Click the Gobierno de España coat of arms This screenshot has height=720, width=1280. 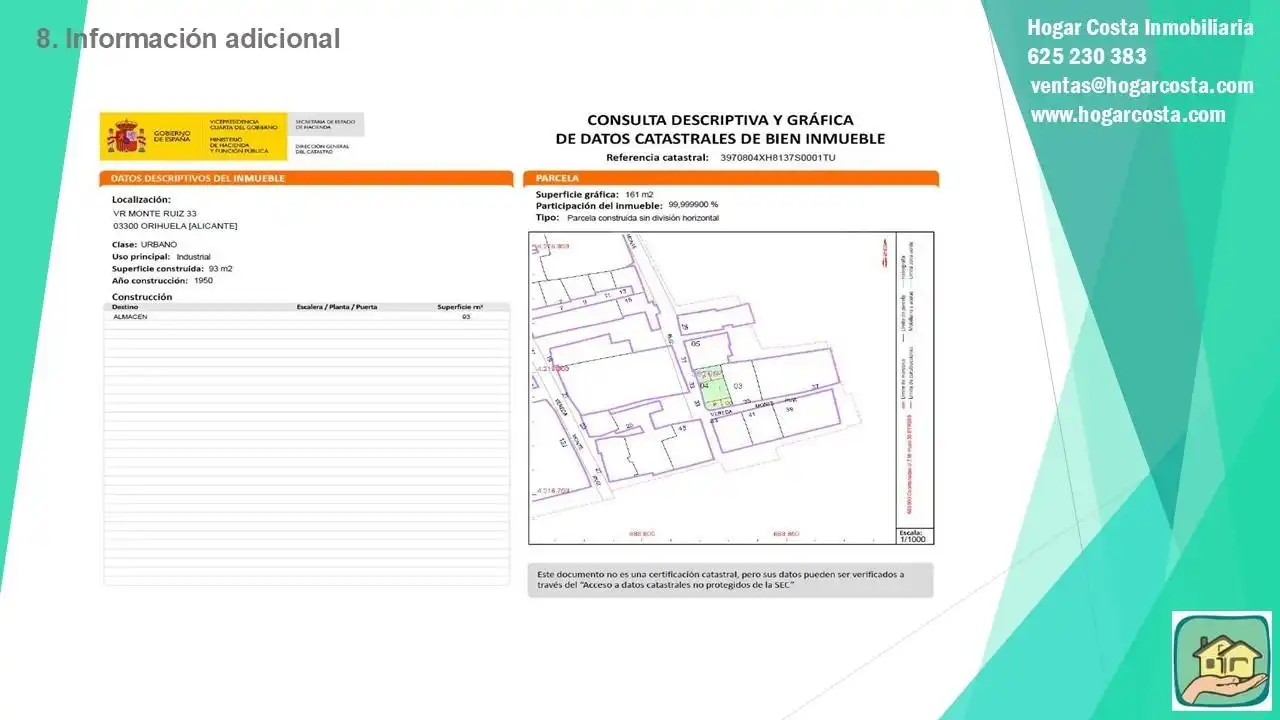click(127, 135)
